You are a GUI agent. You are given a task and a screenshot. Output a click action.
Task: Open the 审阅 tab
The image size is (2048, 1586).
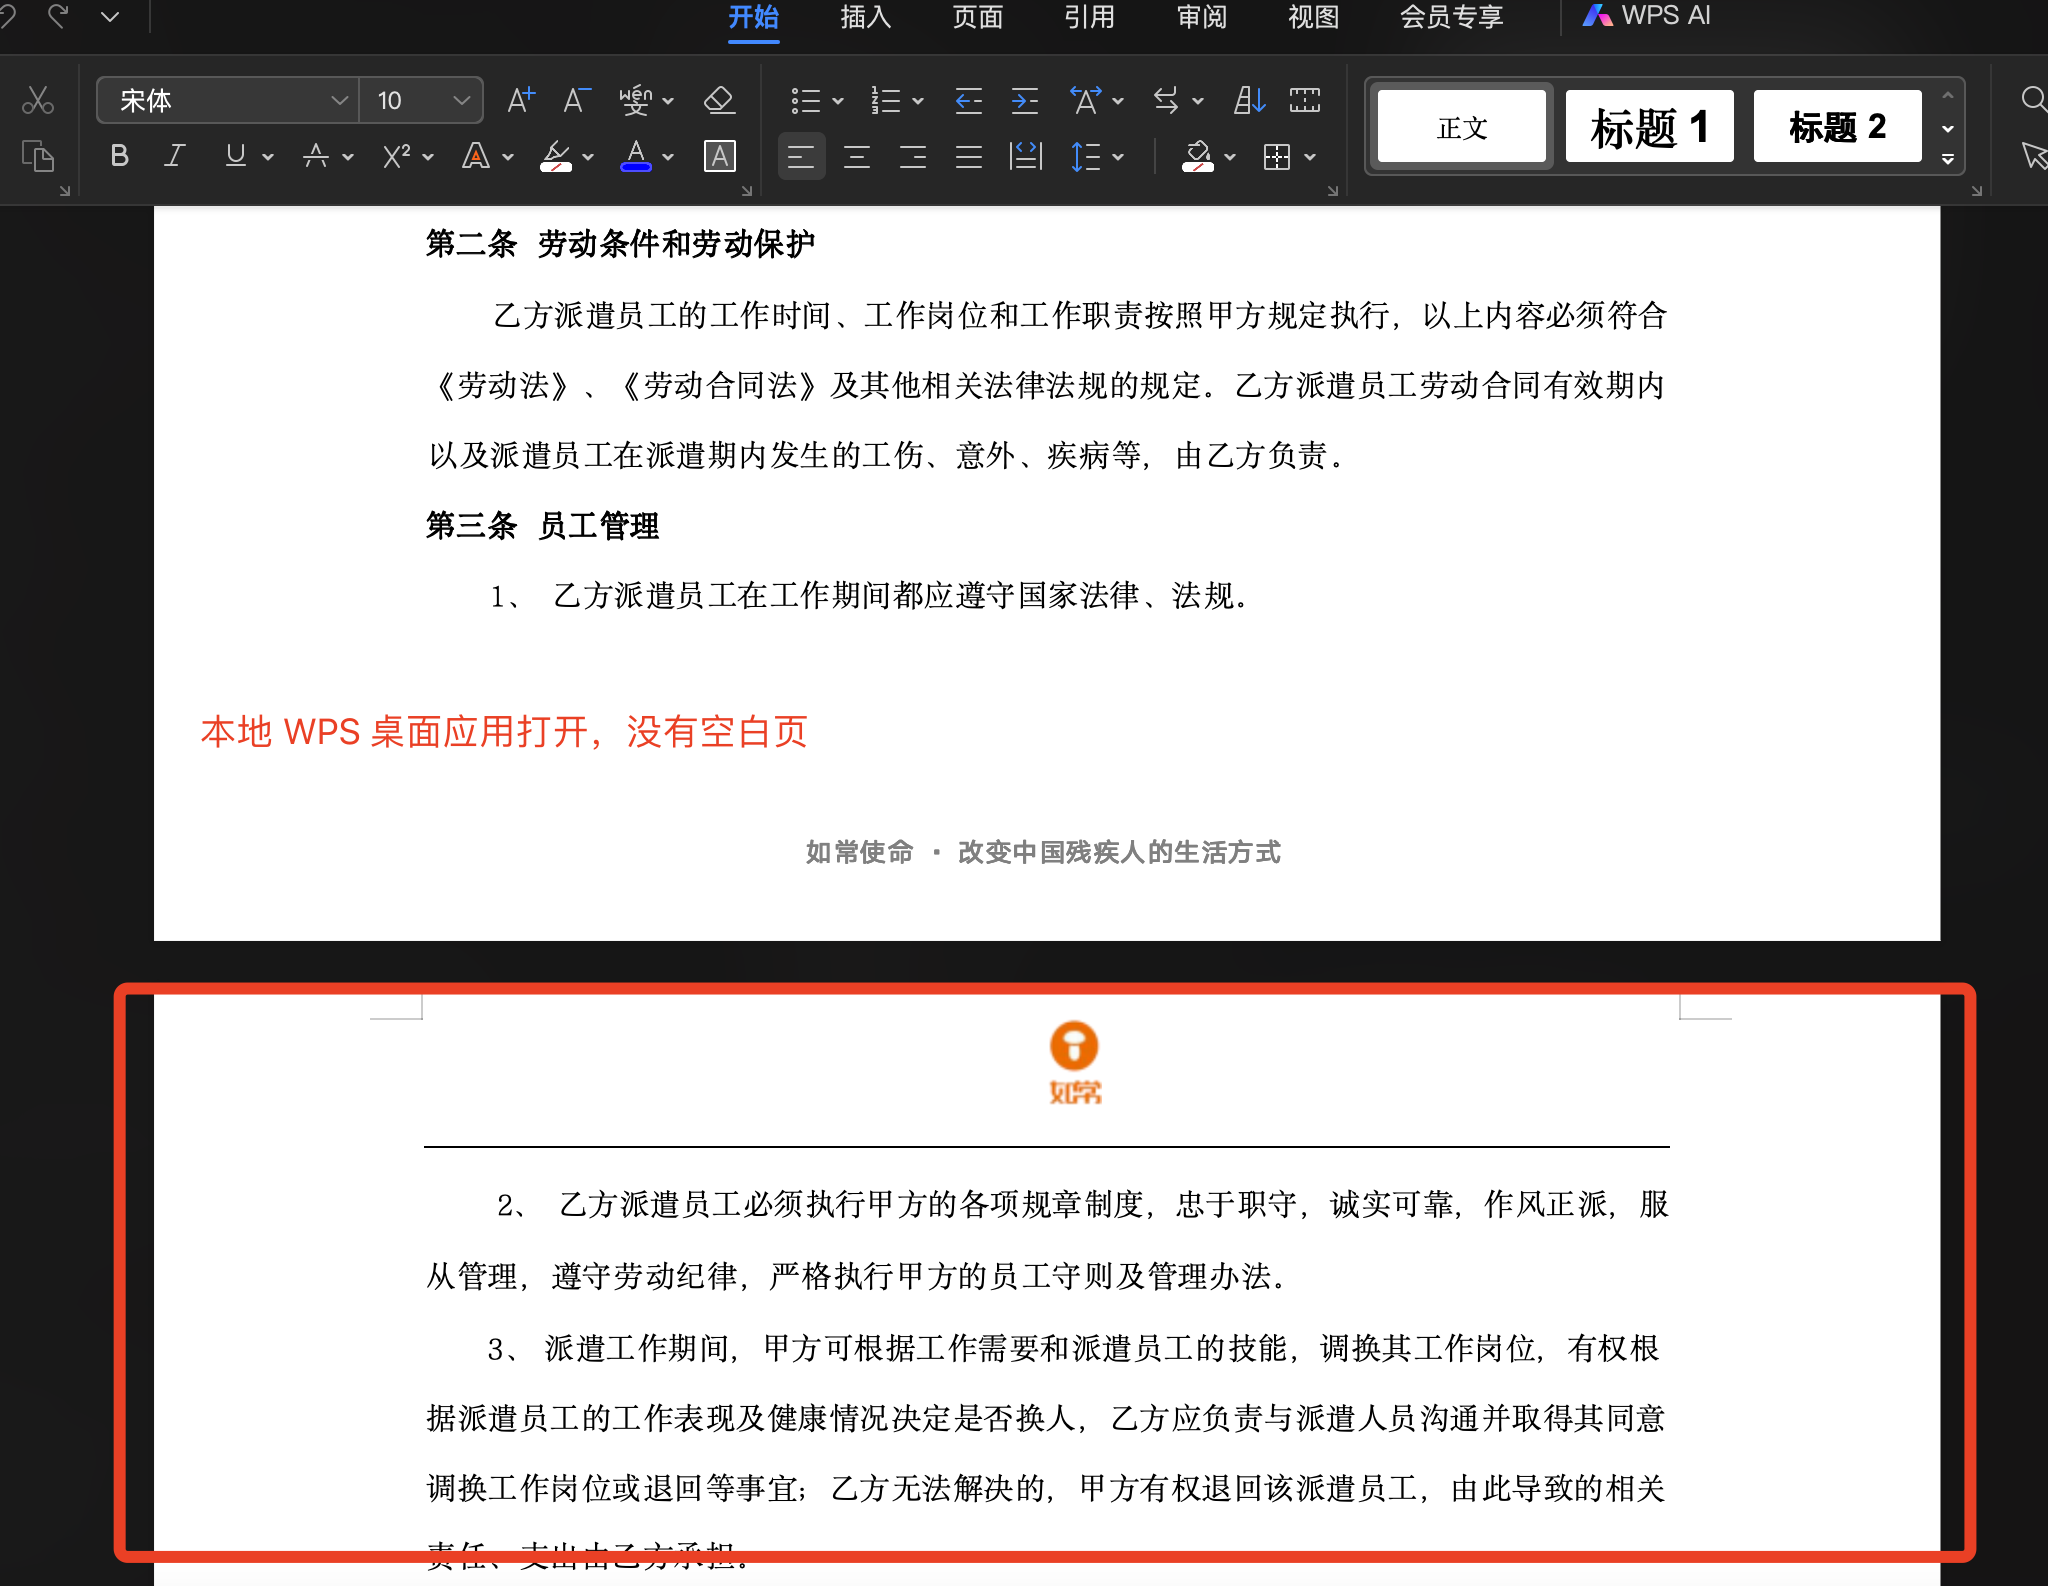[1202, 17]
